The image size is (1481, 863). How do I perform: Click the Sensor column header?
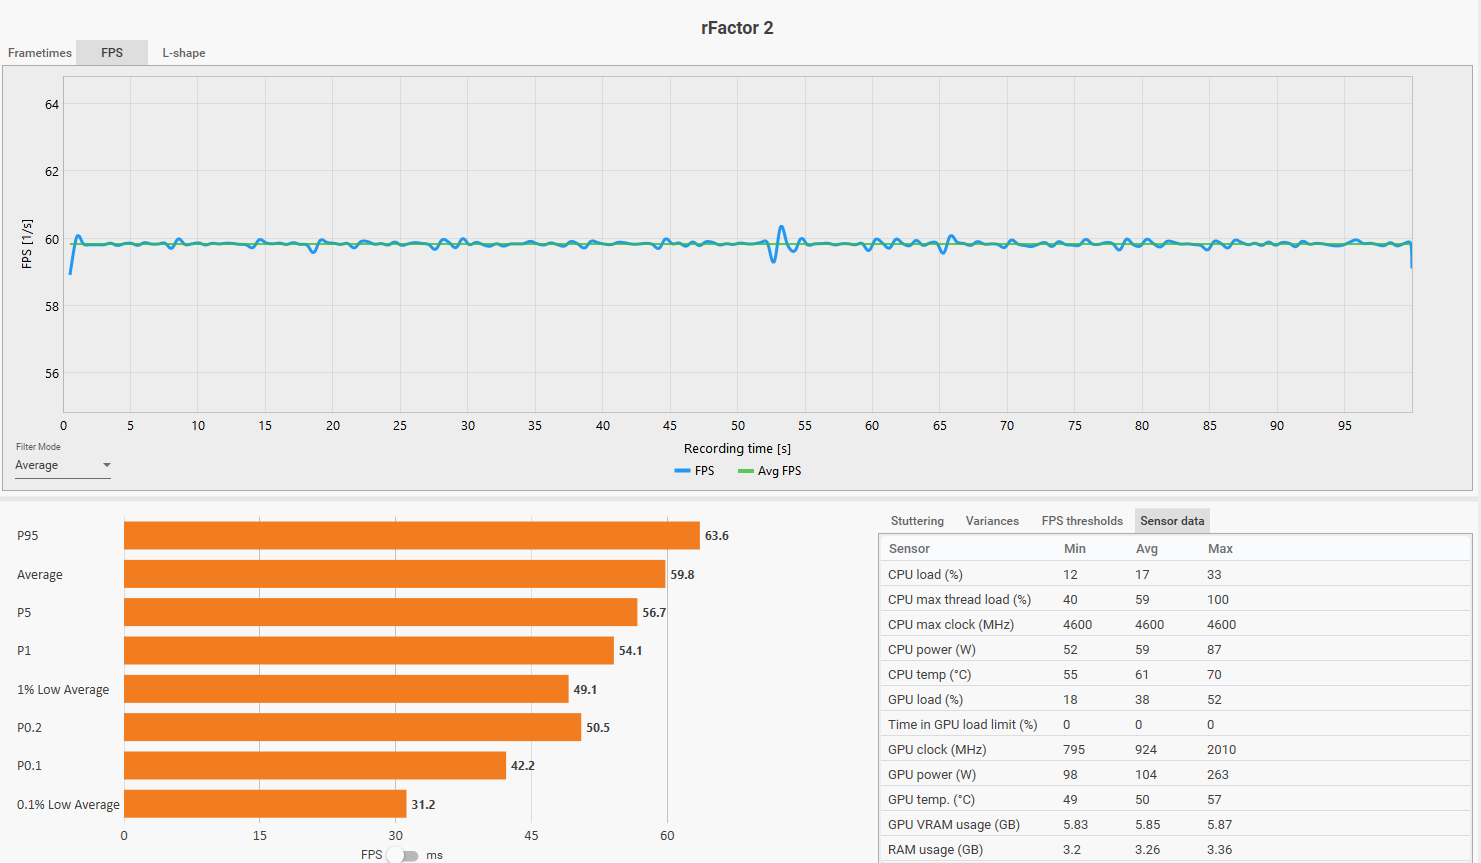909,549
